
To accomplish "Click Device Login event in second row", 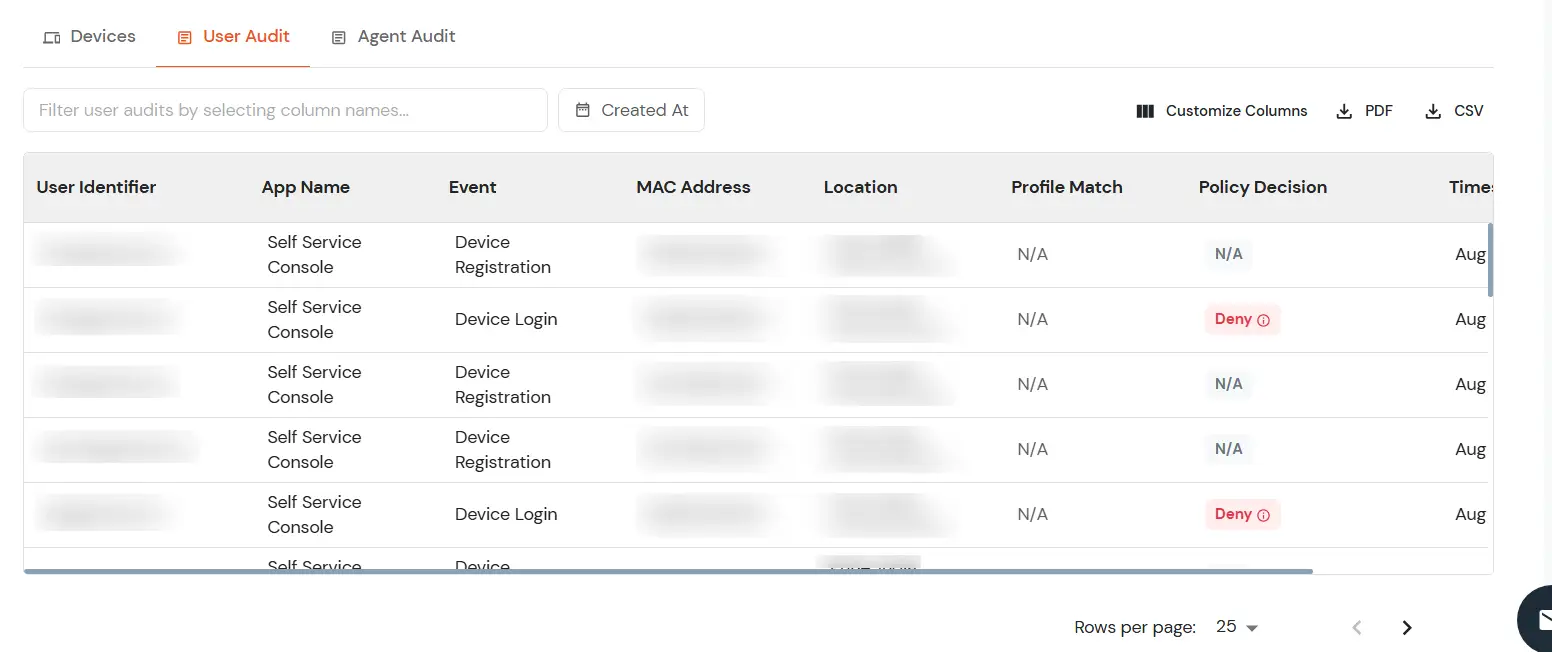I will tap(506, 319).
